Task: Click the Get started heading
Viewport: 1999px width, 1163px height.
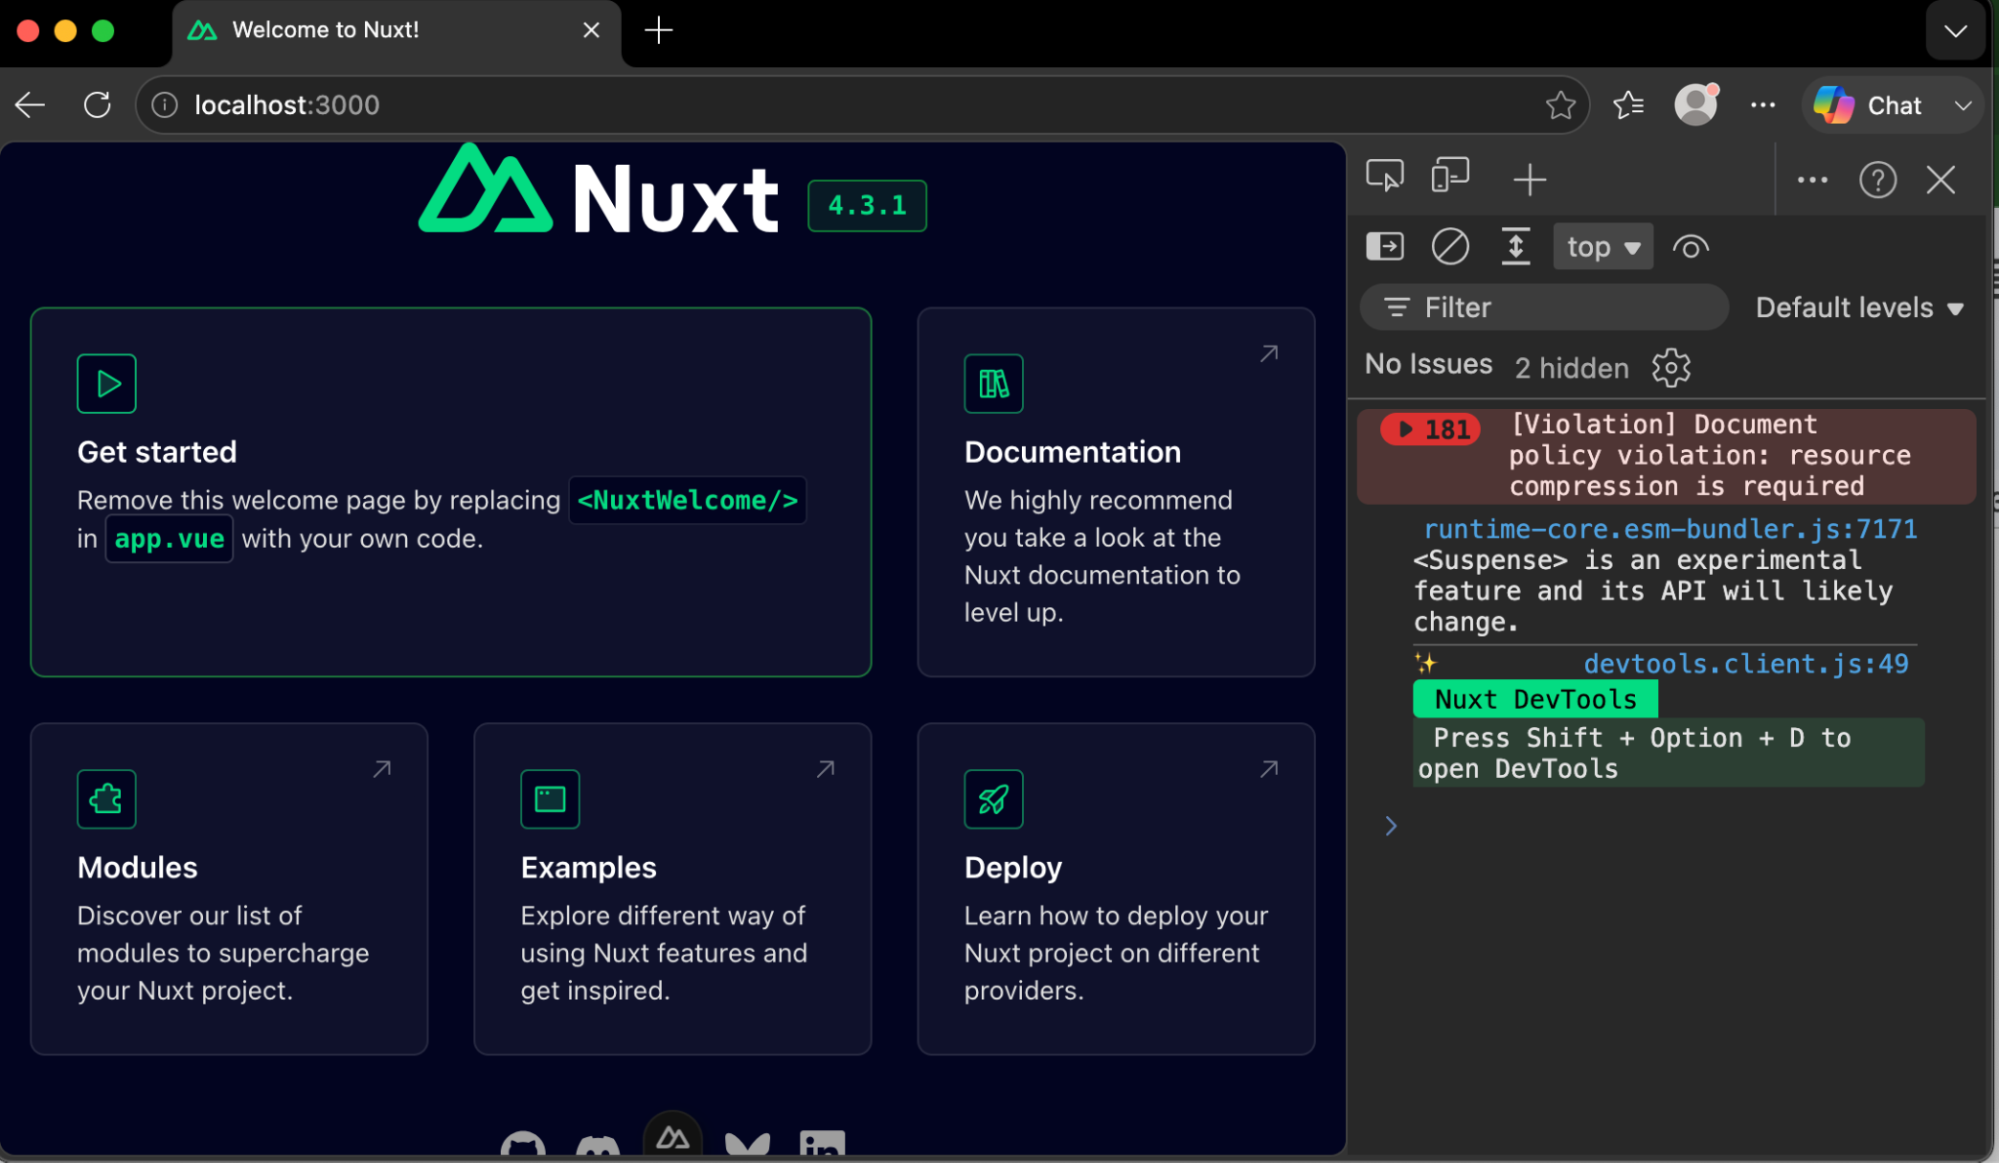Action: 157,452
